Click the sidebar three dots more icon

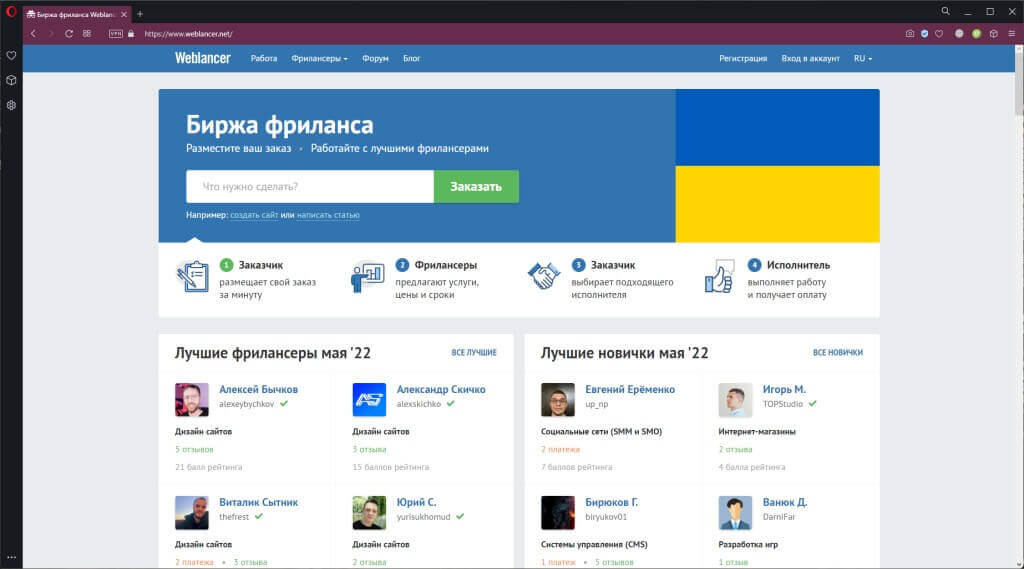[11, 557]
